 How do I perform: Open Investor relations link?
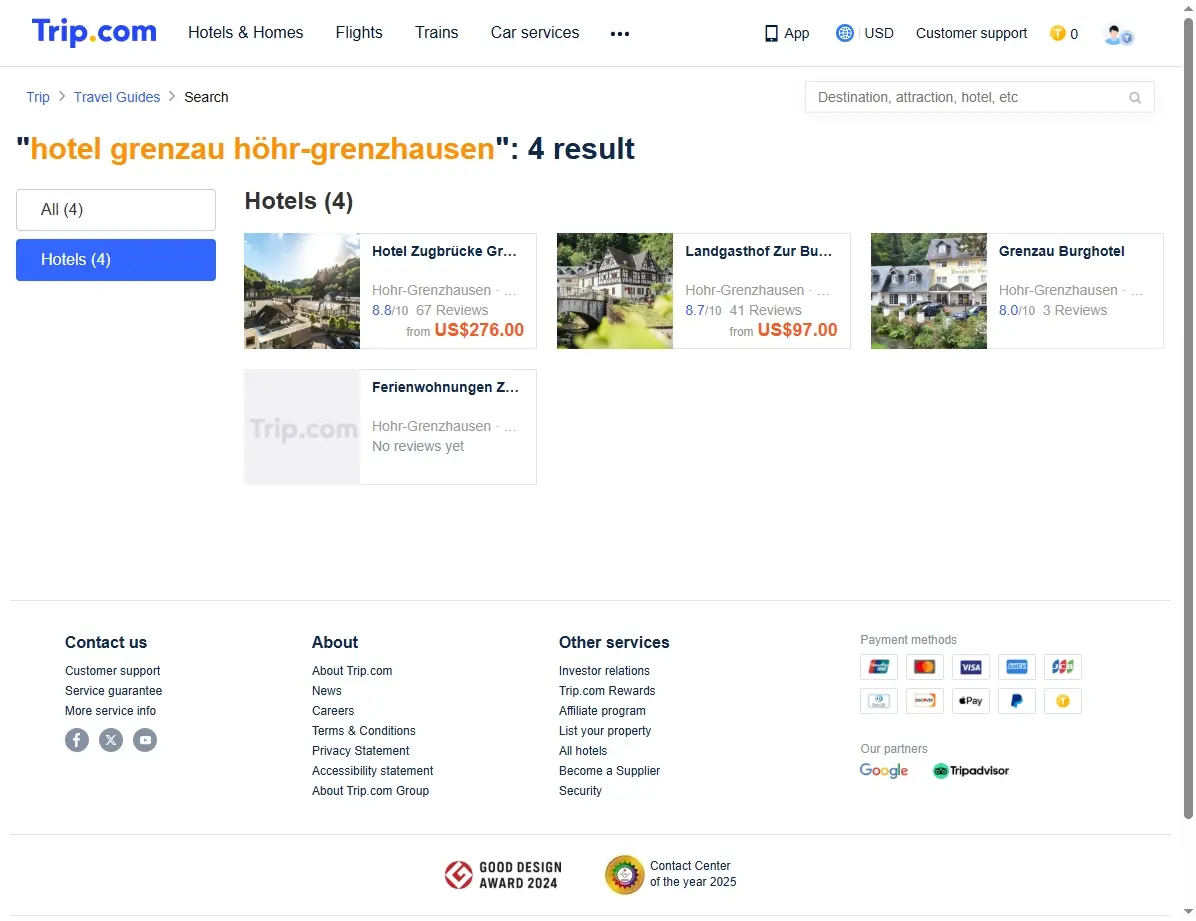coord(604,671)
